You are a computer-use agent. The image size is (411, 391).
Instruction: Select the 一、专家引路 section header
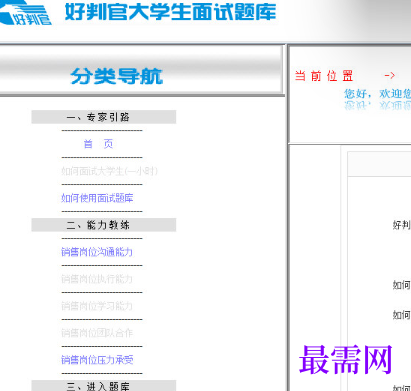point(104,117)
